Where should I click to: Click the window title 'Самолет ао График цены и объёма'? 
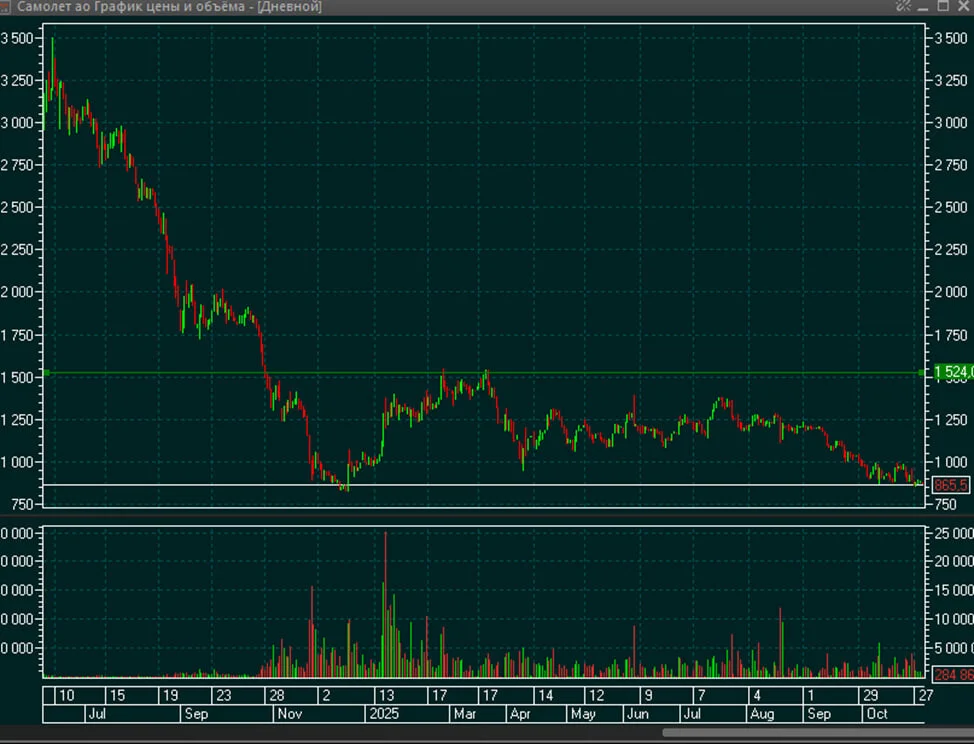pos(131,7)
